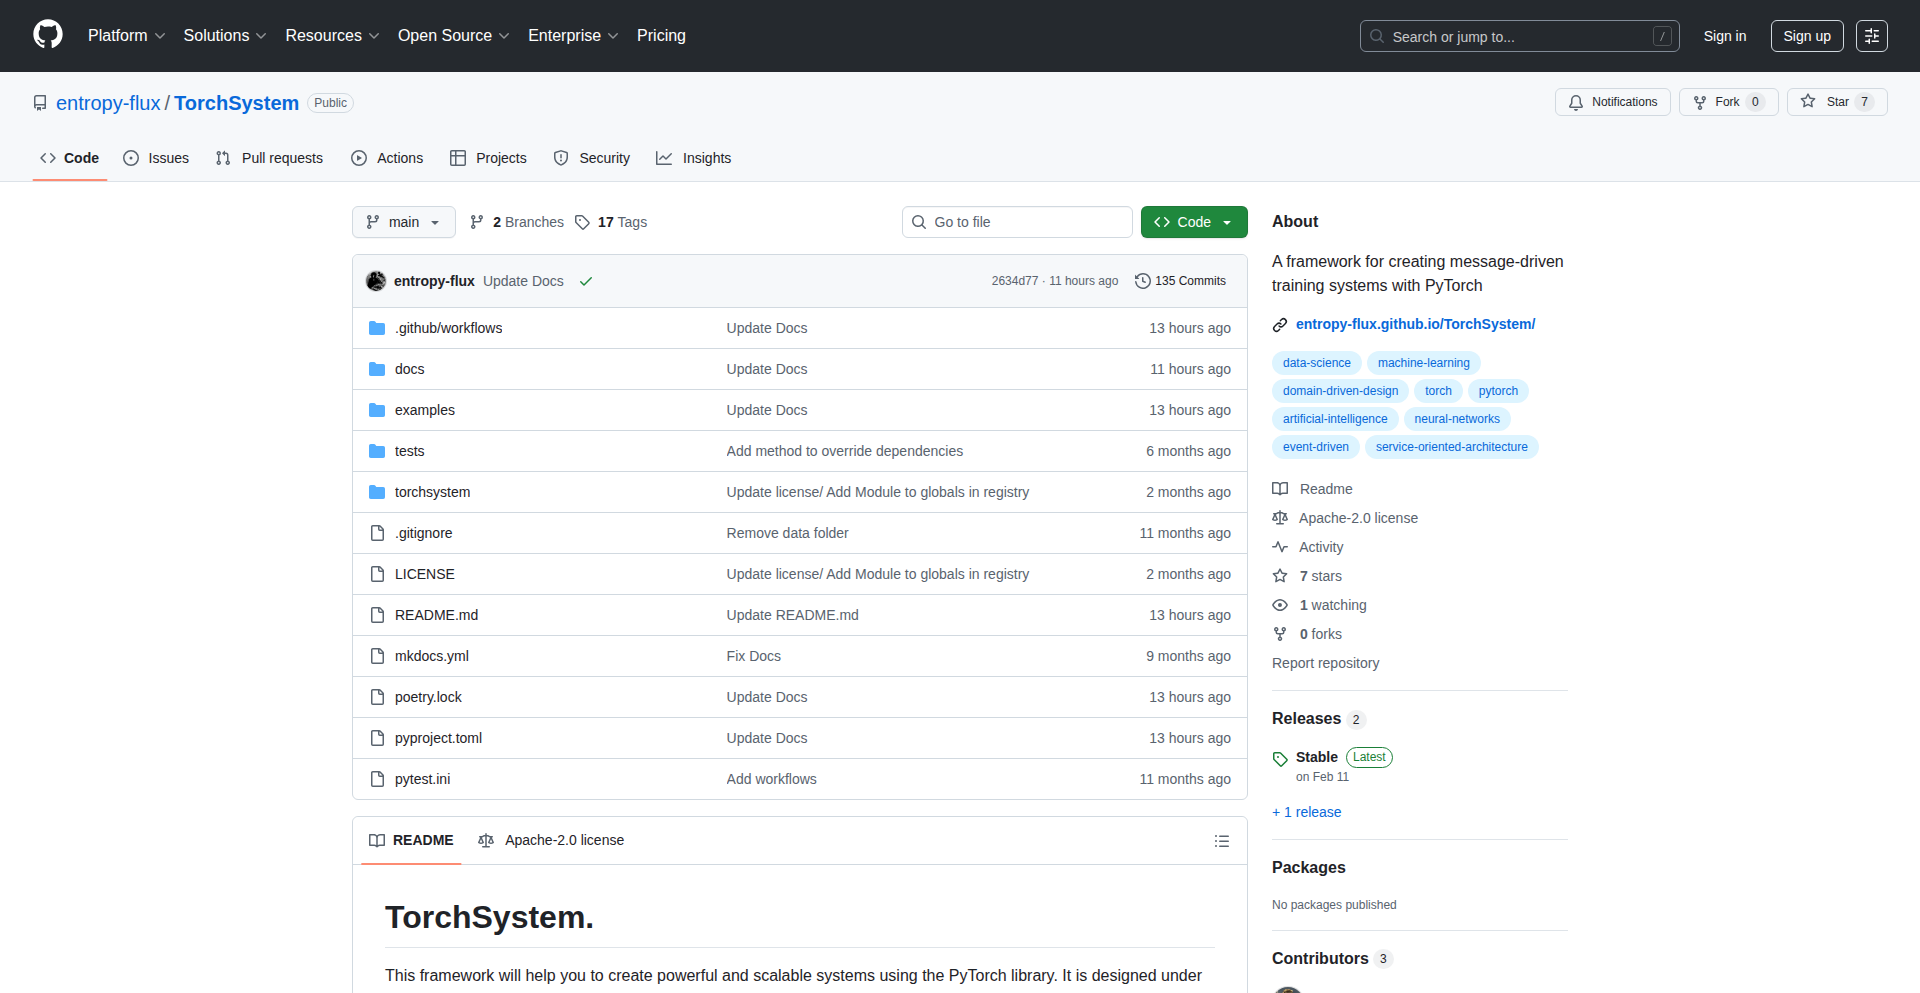Click the Stable release tag icon

(1280, 759)
